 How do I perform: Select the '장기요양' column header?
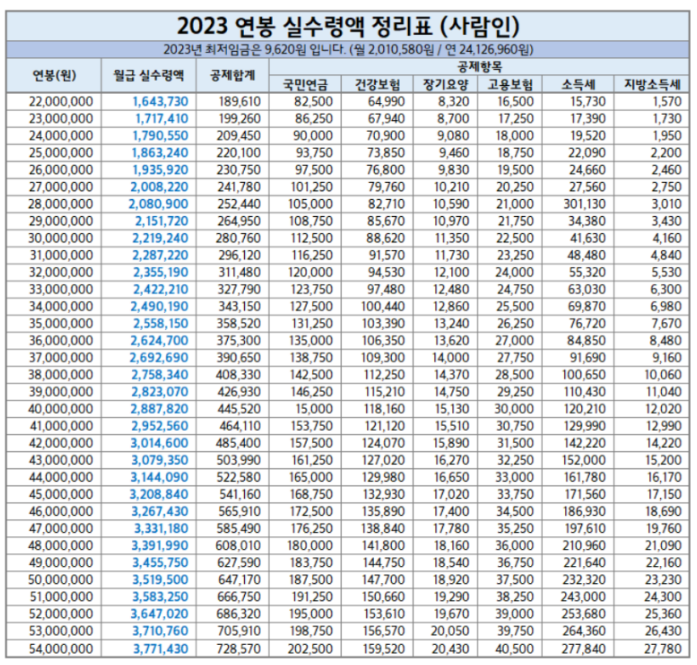445,84
